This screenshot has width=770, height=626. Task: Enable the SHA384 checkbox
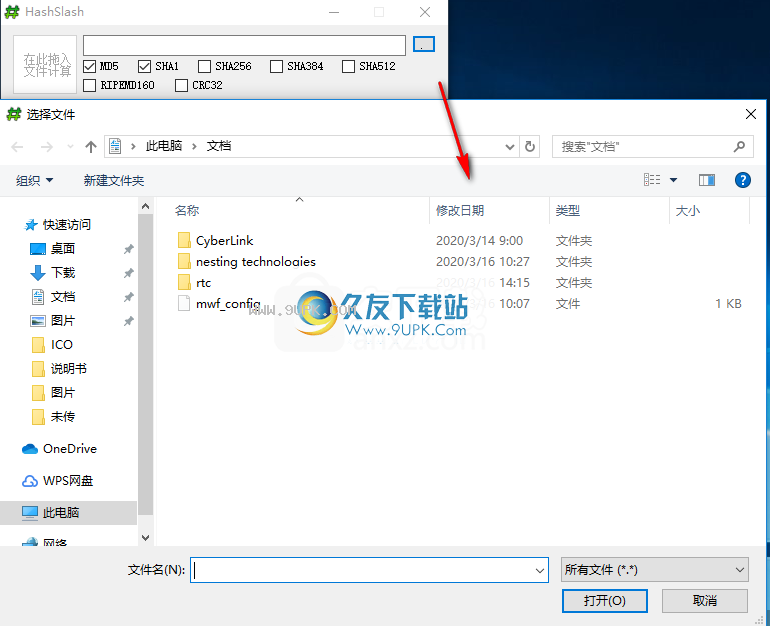(276, 66)
